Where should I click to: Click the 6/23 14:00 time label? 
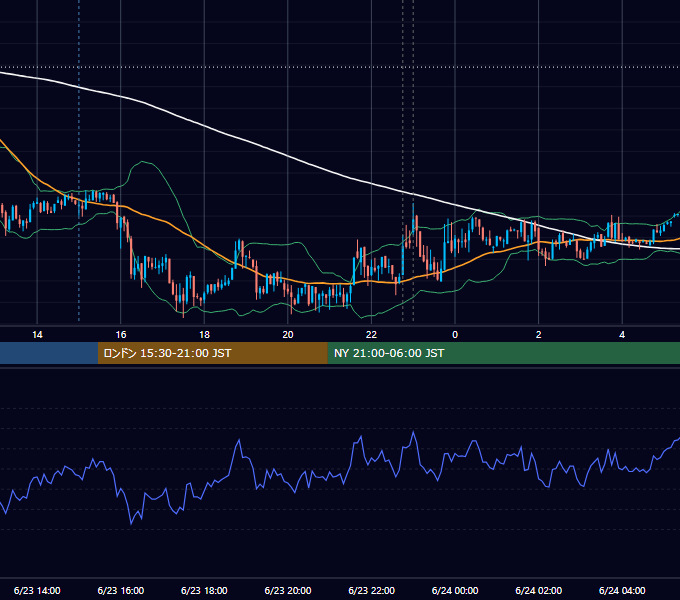[37, 590]
